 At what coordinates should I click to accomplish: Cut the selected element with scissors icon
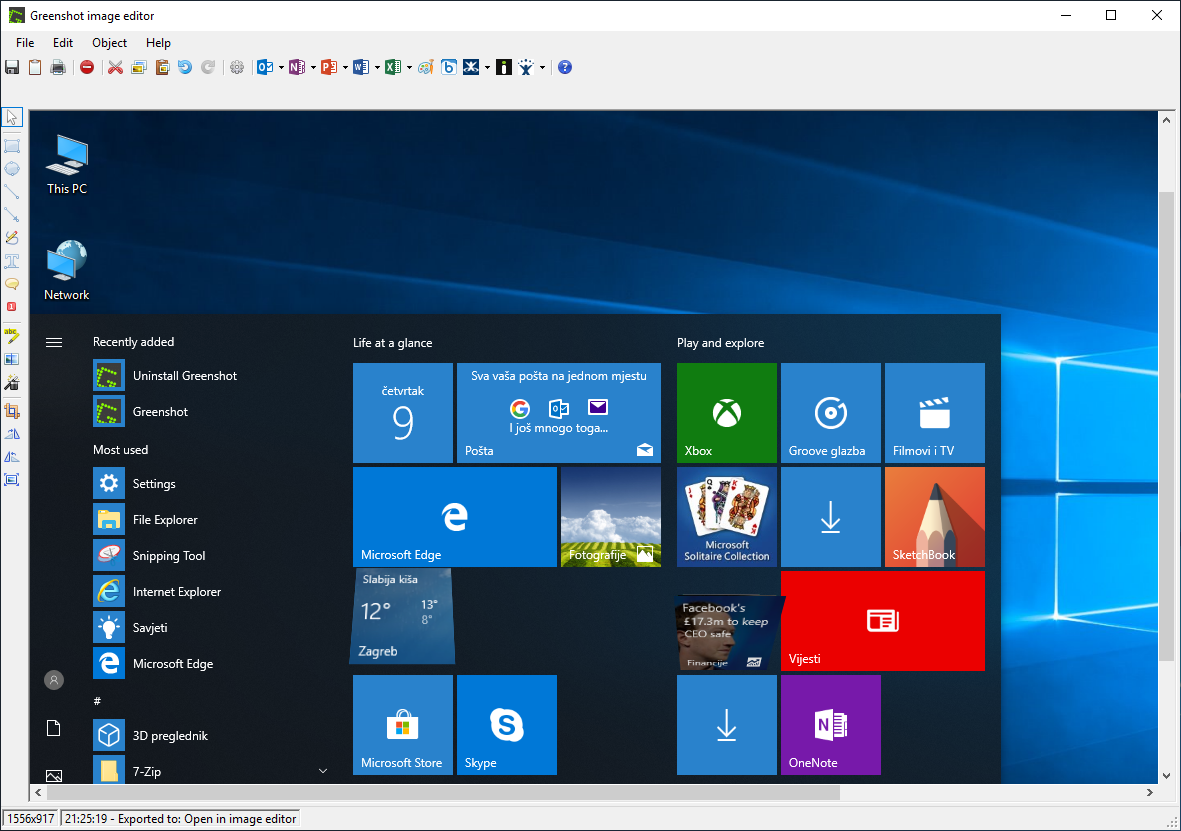pos(115,67)
